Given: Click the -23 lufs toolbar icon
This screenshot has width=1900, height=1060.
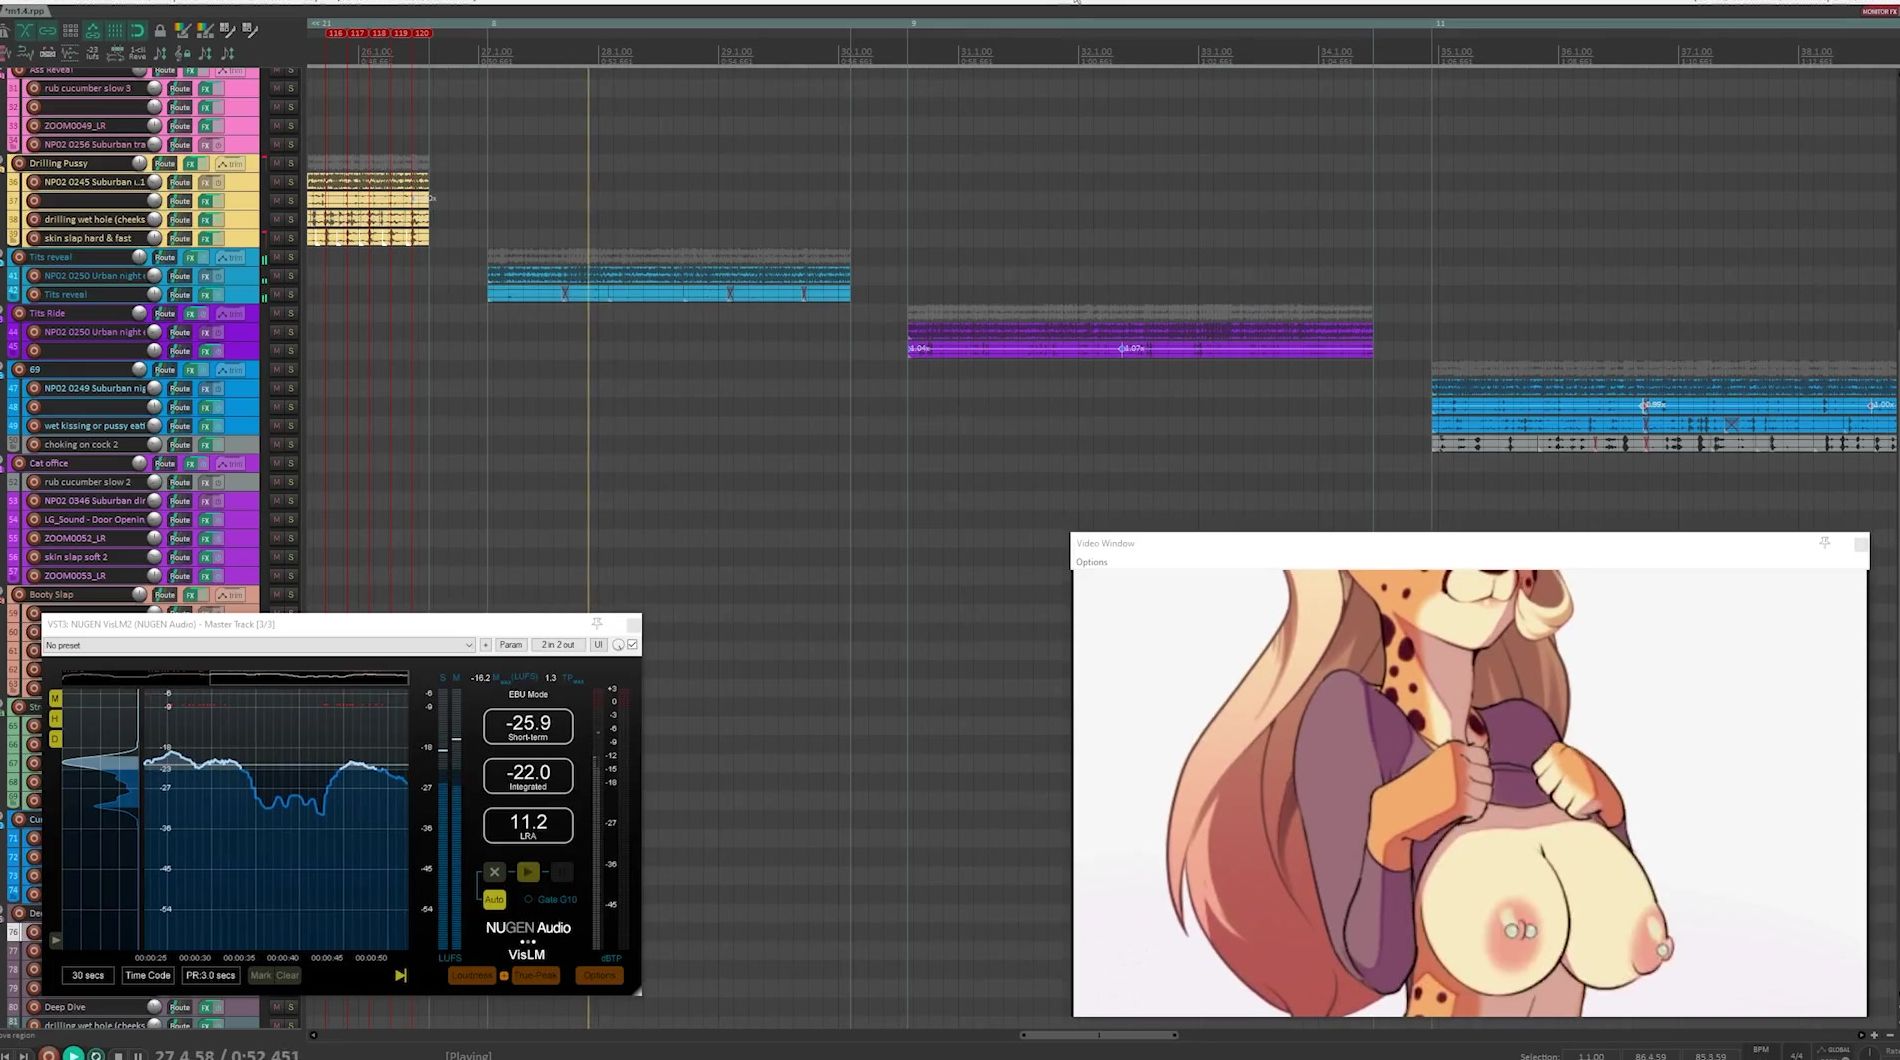Looking at the screenshot, I should 92,53.
